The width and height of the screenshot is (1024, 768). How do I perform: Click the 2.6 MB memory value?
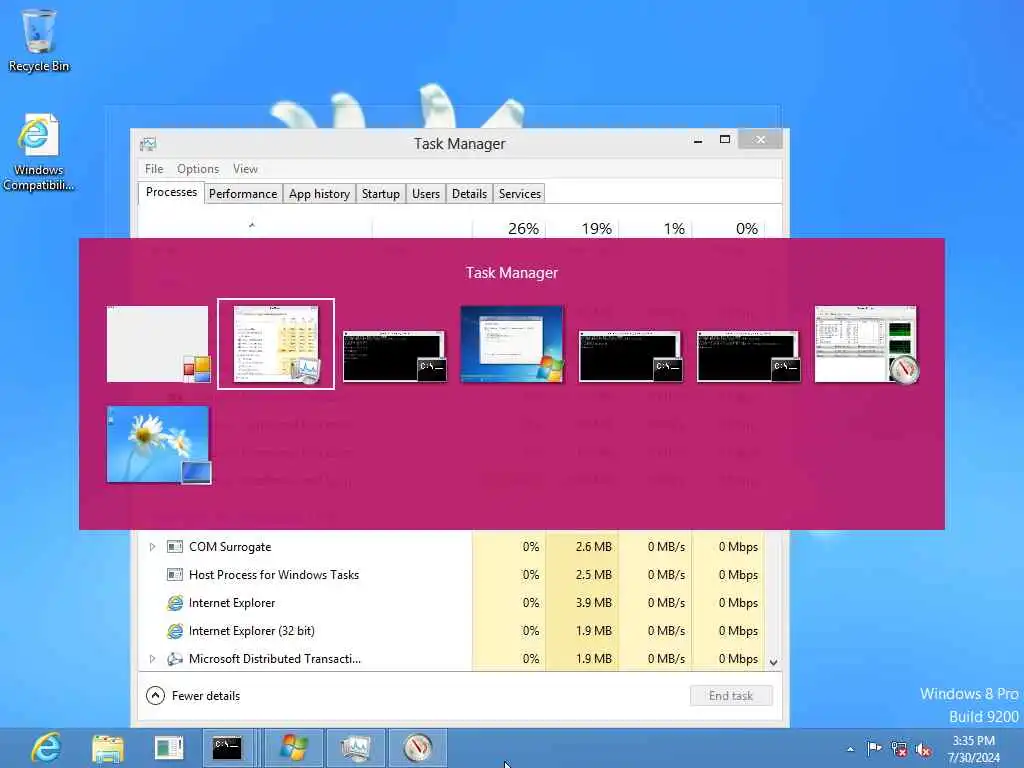click(594, 547)
